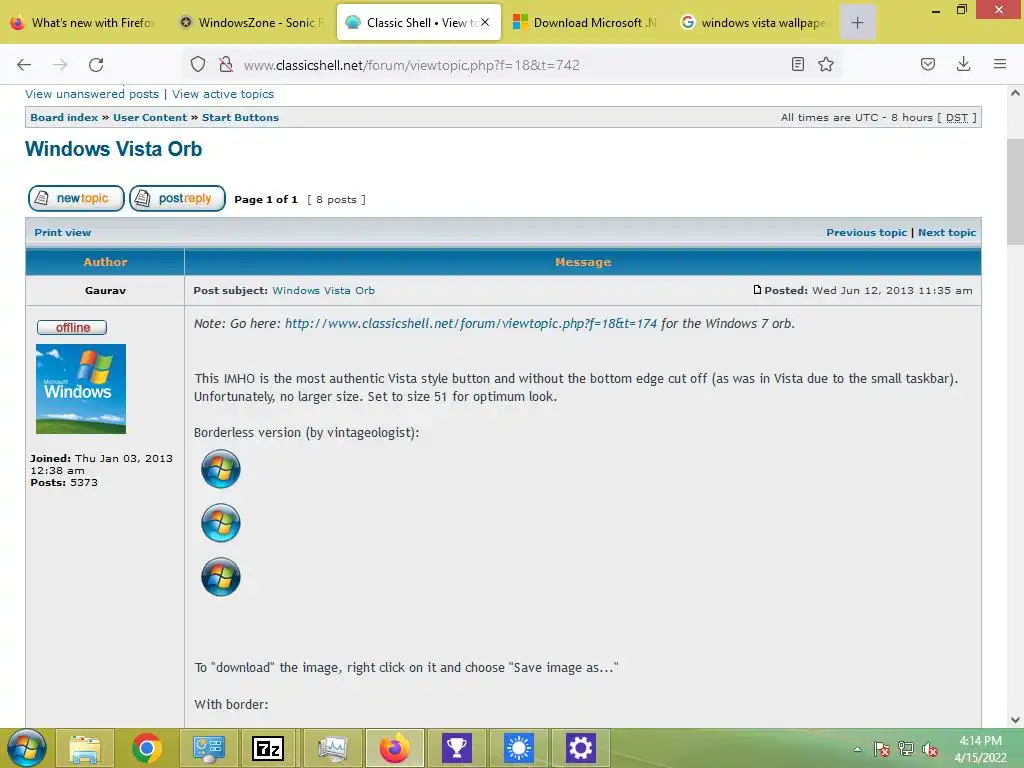
Task: Click Gaurav's Windows XP avatar
Action: coord(81,389)
